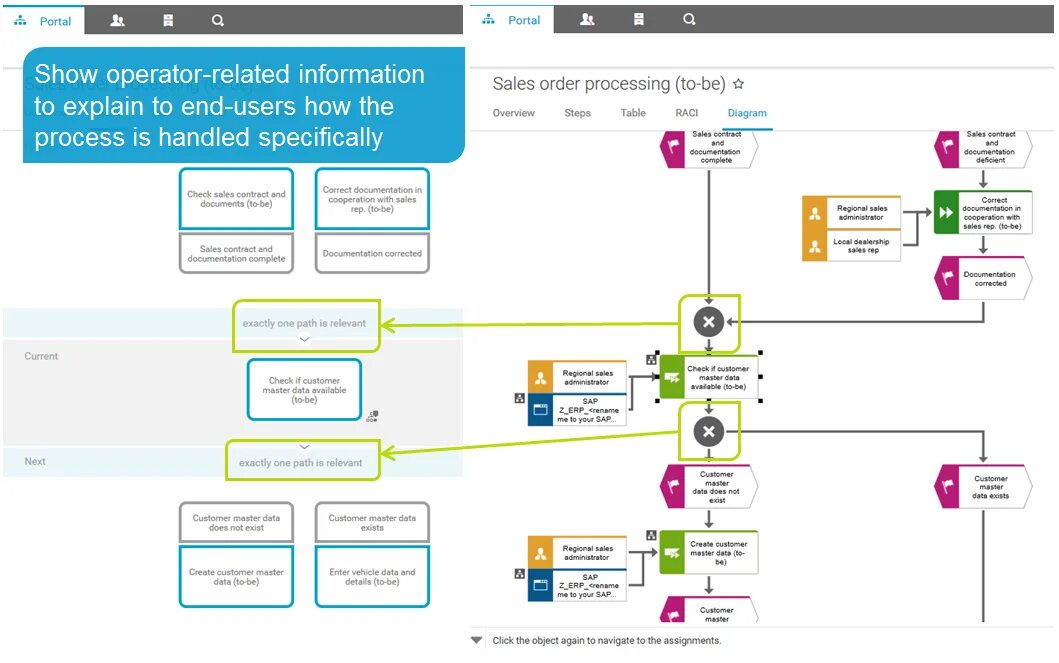The width and height of the screenshot is (1059, 663).
Task: Click assignment icon left of upper SAP system
Action: [519, 398]
